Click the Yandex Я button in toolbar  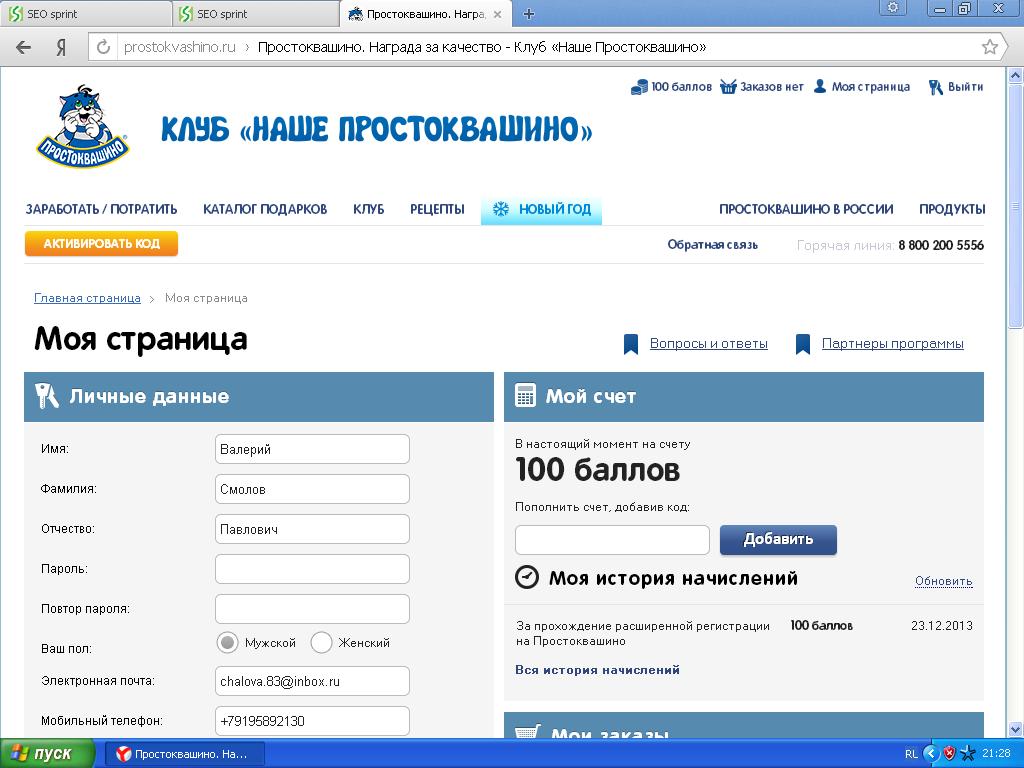61,47
